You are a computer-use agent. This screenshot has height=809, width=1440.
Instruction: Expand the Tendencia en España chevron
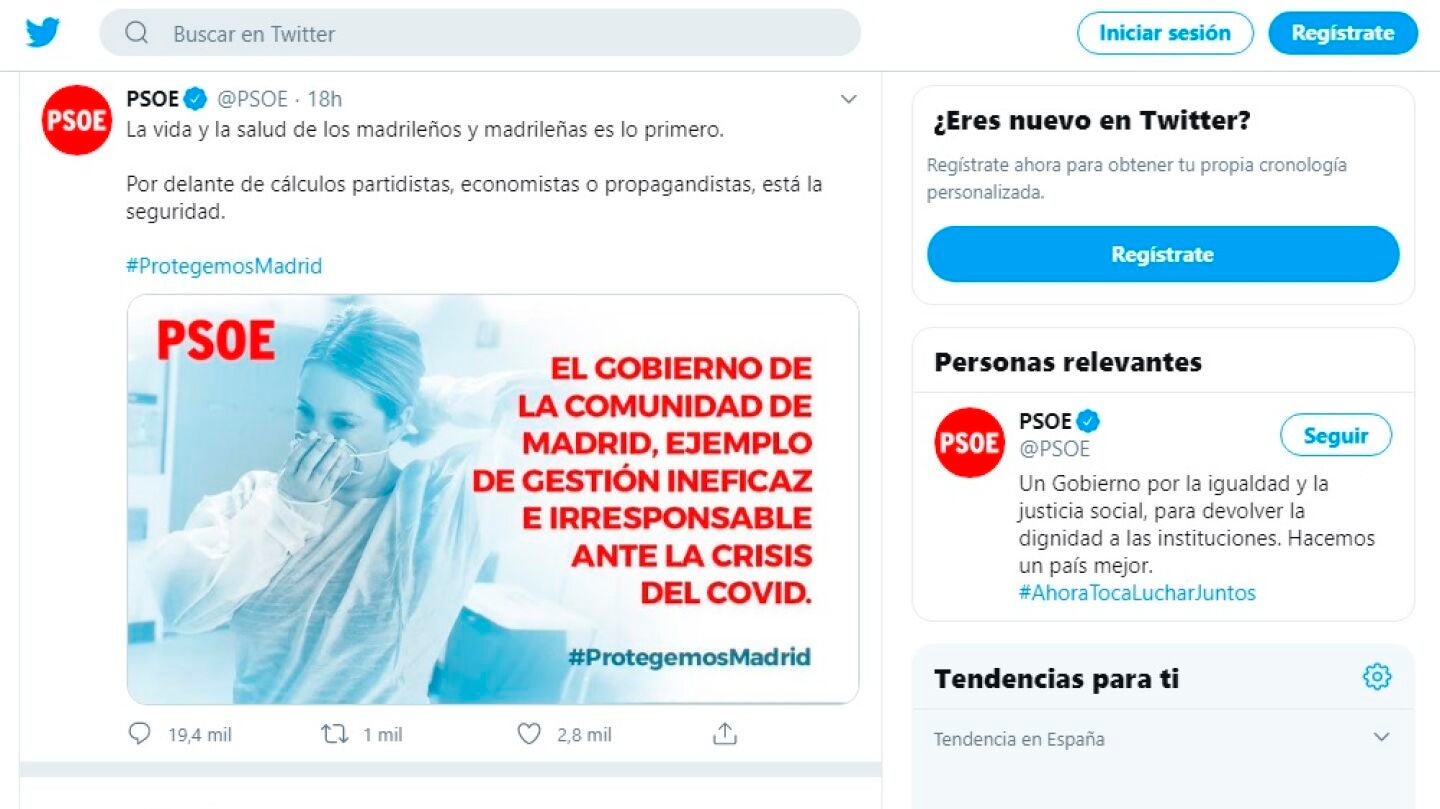click(1381, 737)
